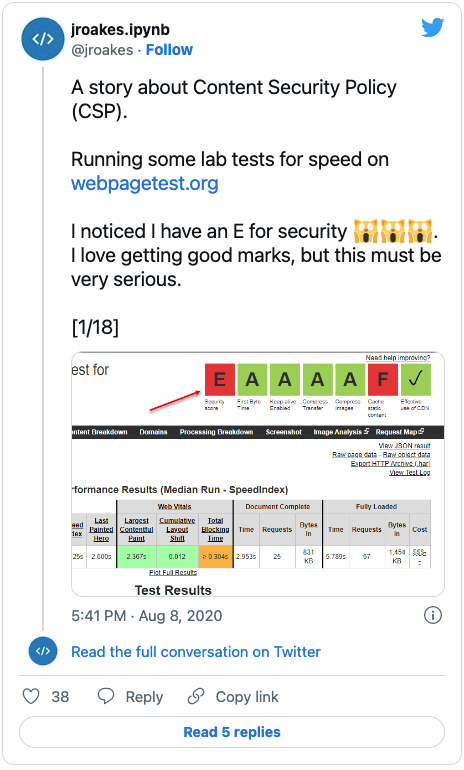Open the 5:41 PM Aug 8, 2020 timestamp
The image size is (464, 770).
(x=147, y=615)
